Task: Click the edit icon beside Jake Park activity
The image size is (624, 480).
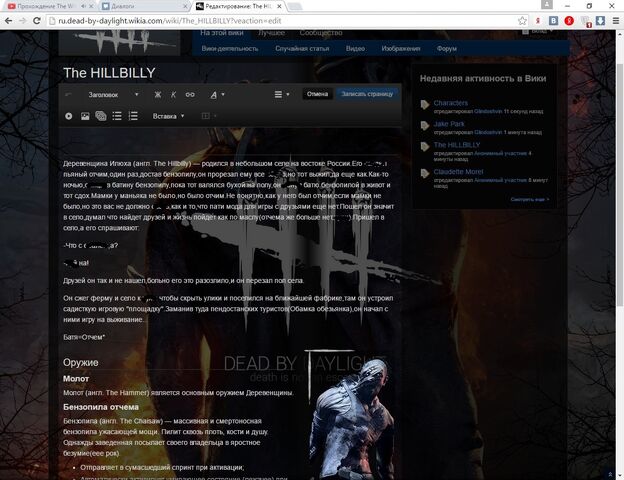Action: click(425, 125)
